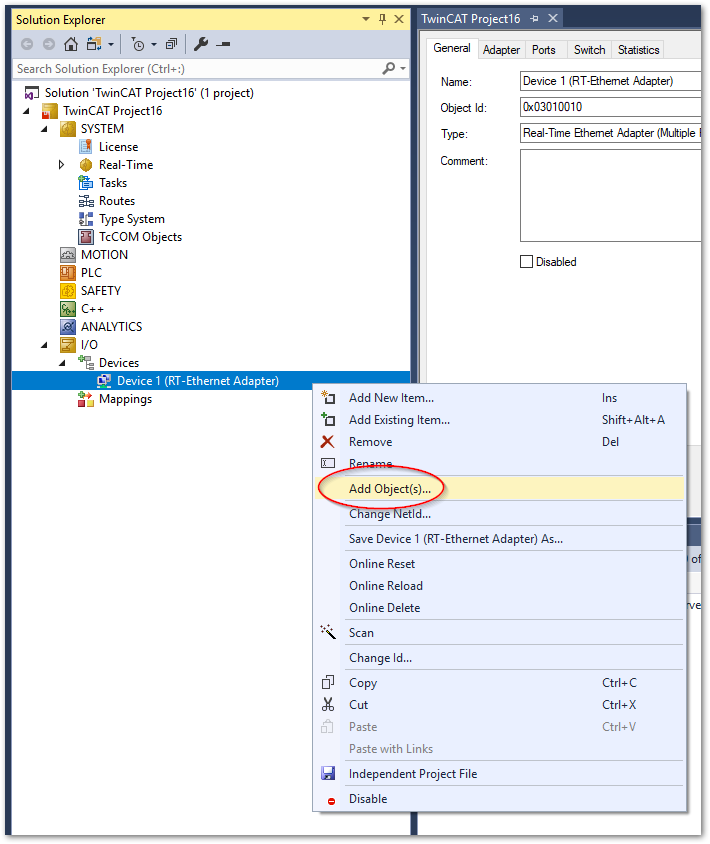Click the TcCOM Objects node icon
This screenshot has width=710, height=844.
point(86,237)
